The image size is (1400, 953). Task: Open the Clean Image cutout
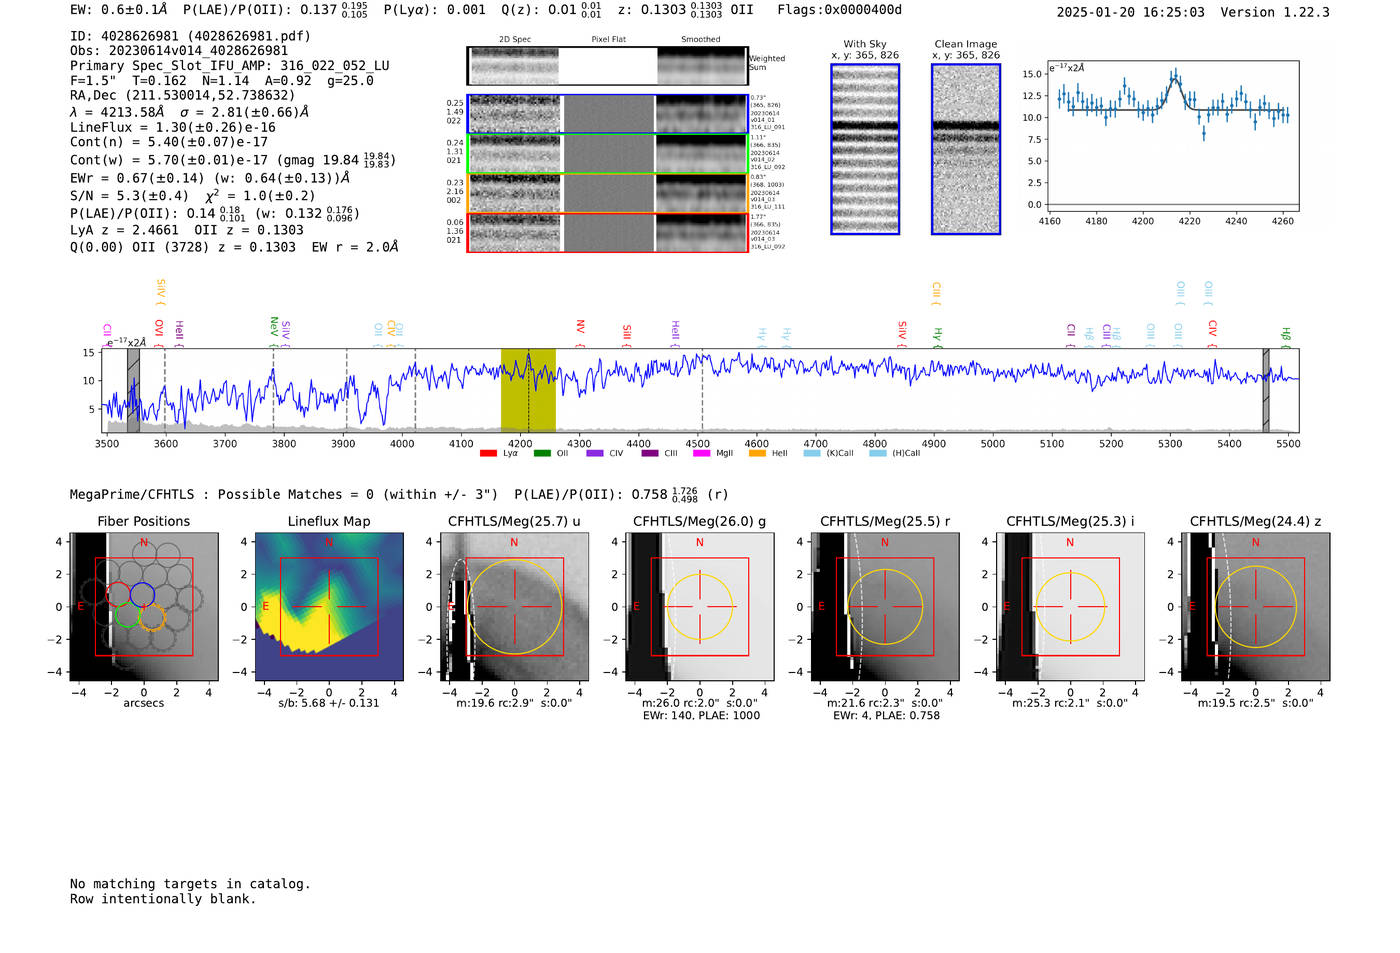(x=966, y=149)
